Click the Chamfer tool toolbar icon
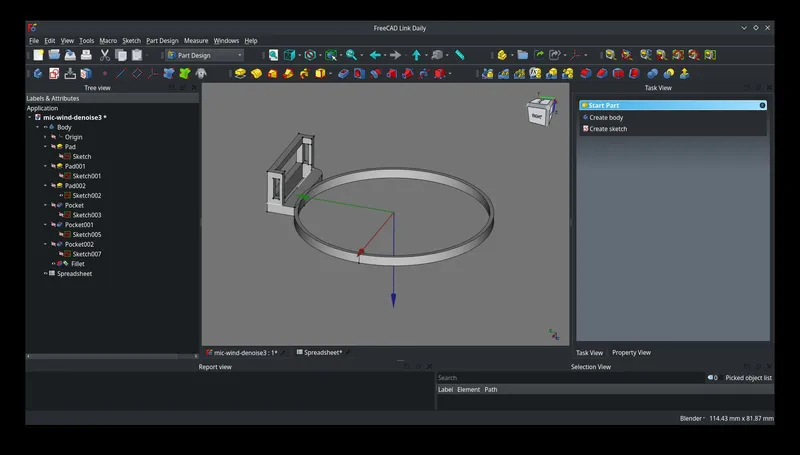This screenshot has height=455, width=800. pos(602,74)
